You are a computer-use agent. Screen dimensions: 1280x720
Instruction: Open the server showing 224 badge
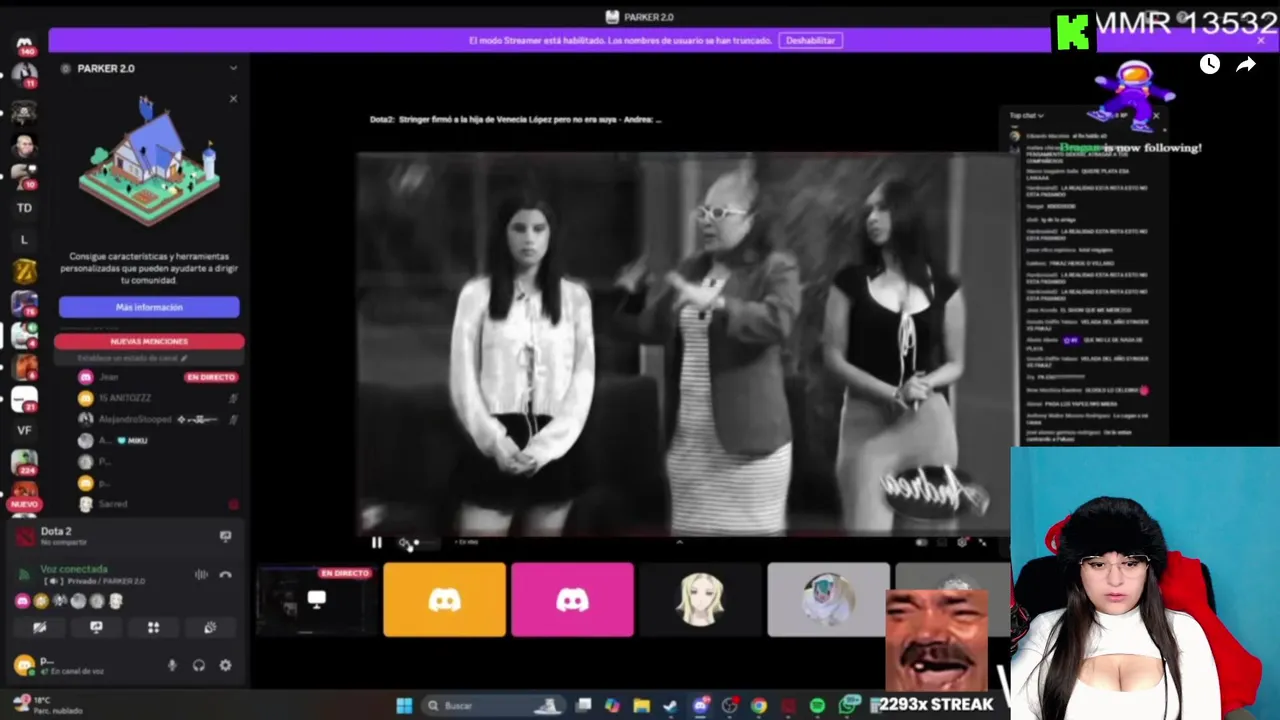point(24,462)
